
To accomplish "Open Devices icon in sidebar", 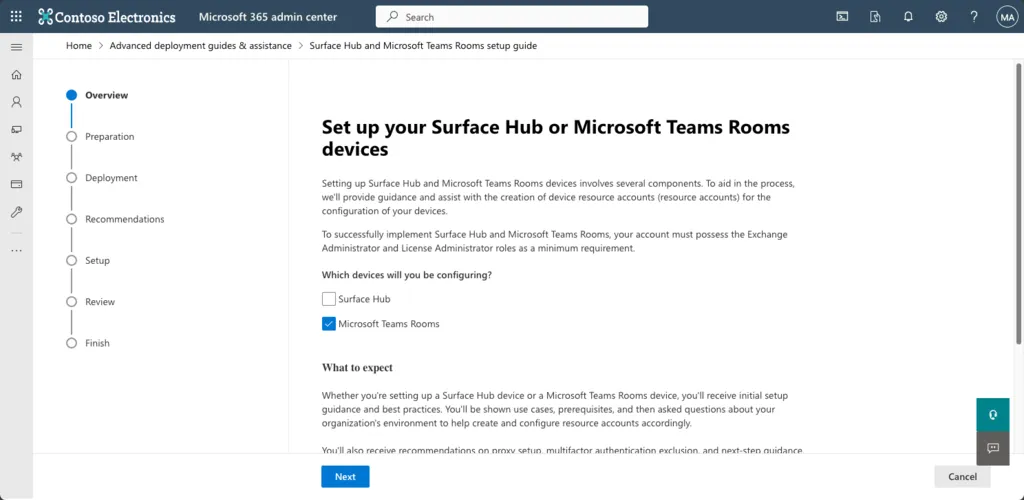I will coord(16,129).
